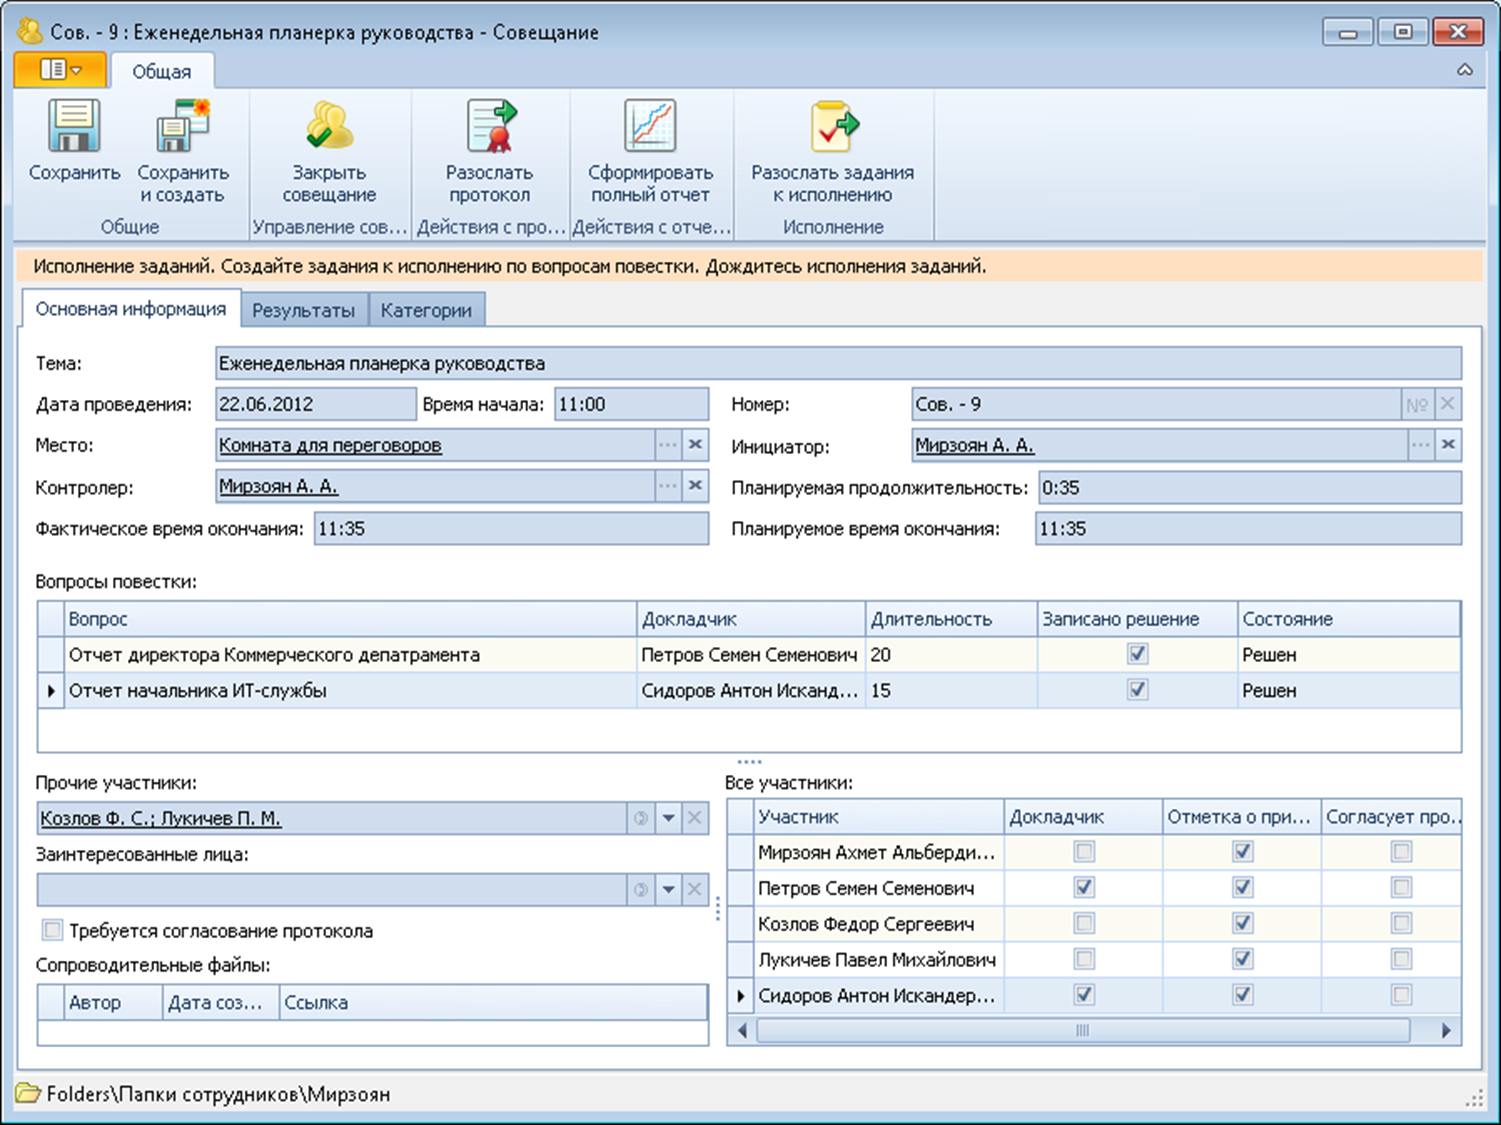Switch to the Категории tab
Screen dimensions: 1501x1125
[426, 310]
